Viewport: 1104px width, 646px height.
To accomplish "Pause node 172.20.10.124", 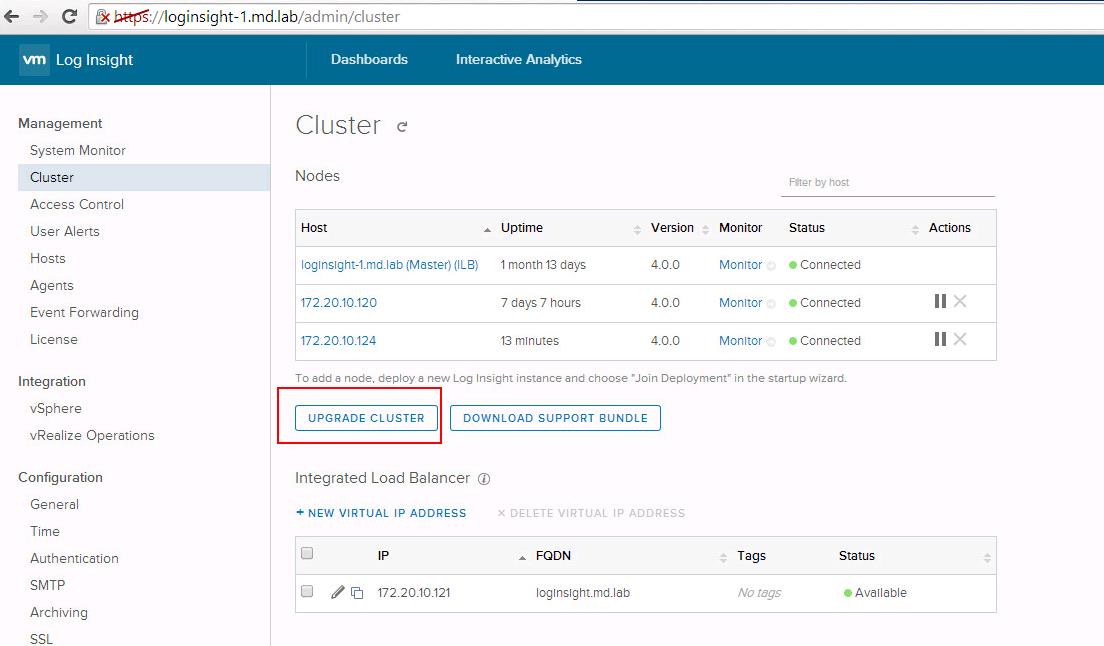I will click(939, 340).
